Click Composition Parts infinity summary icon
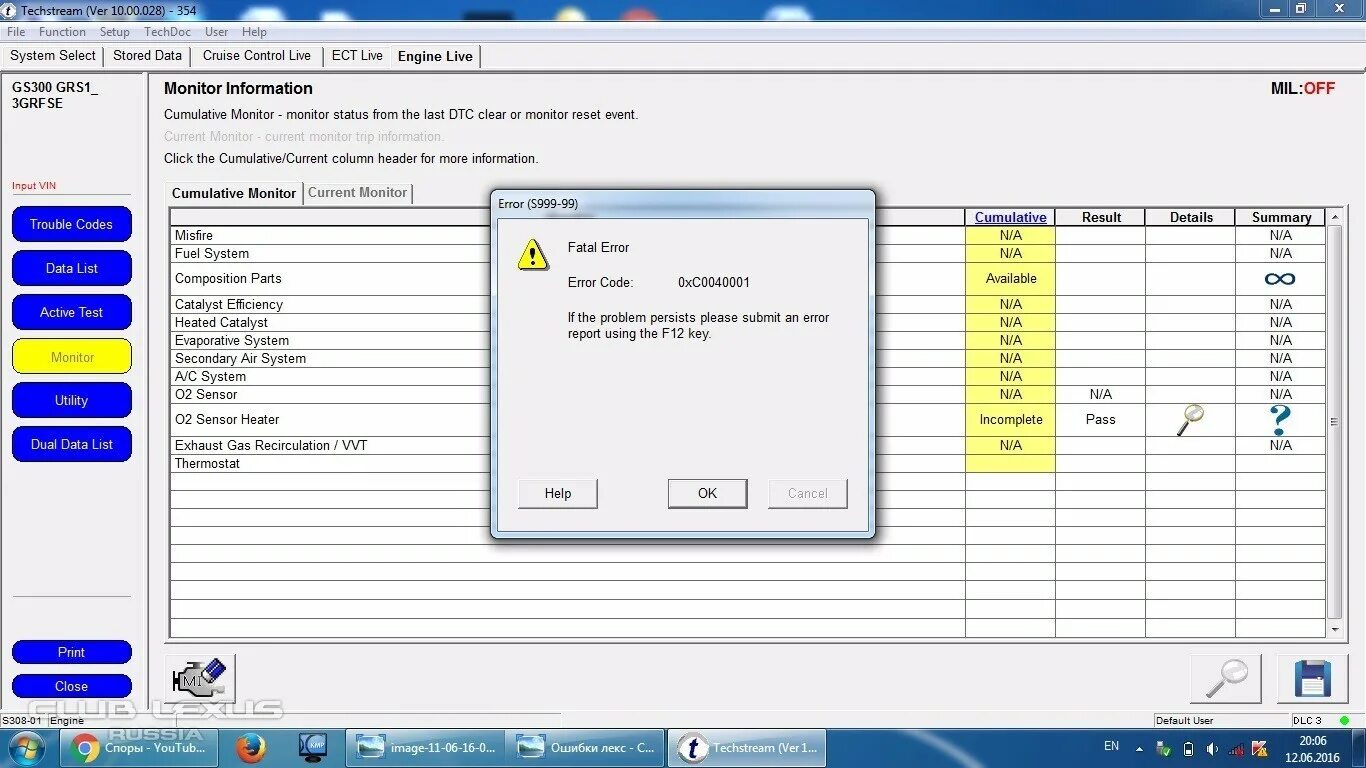1366x768 pixels. point(1280,279)
